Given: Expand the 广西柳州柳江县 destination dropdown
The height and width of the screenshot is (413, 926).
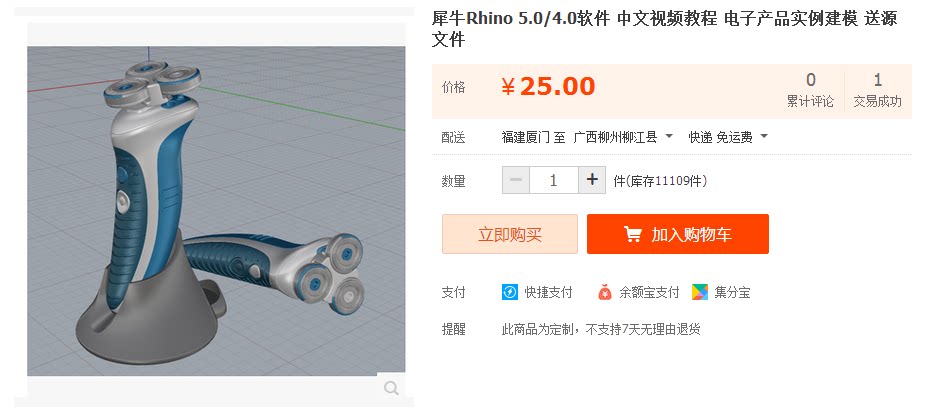Looking at the screenshot, I should pyautogui.click(x=623, y=137).
